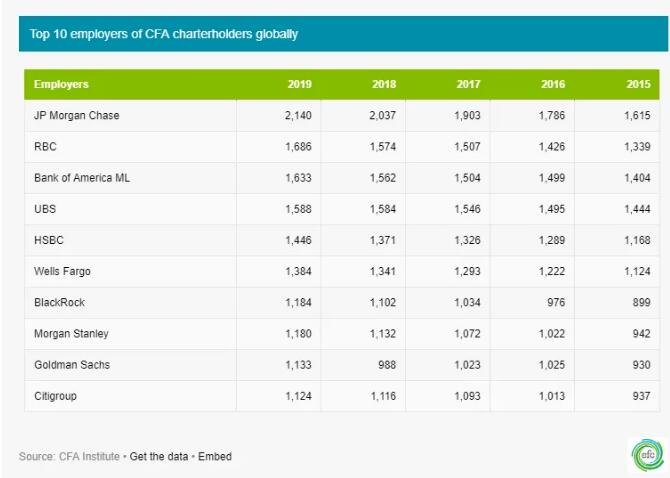This screenshot has height=478, width=670.
Task: Click Citigroup 2015 value 937
Action: point(641,396)
